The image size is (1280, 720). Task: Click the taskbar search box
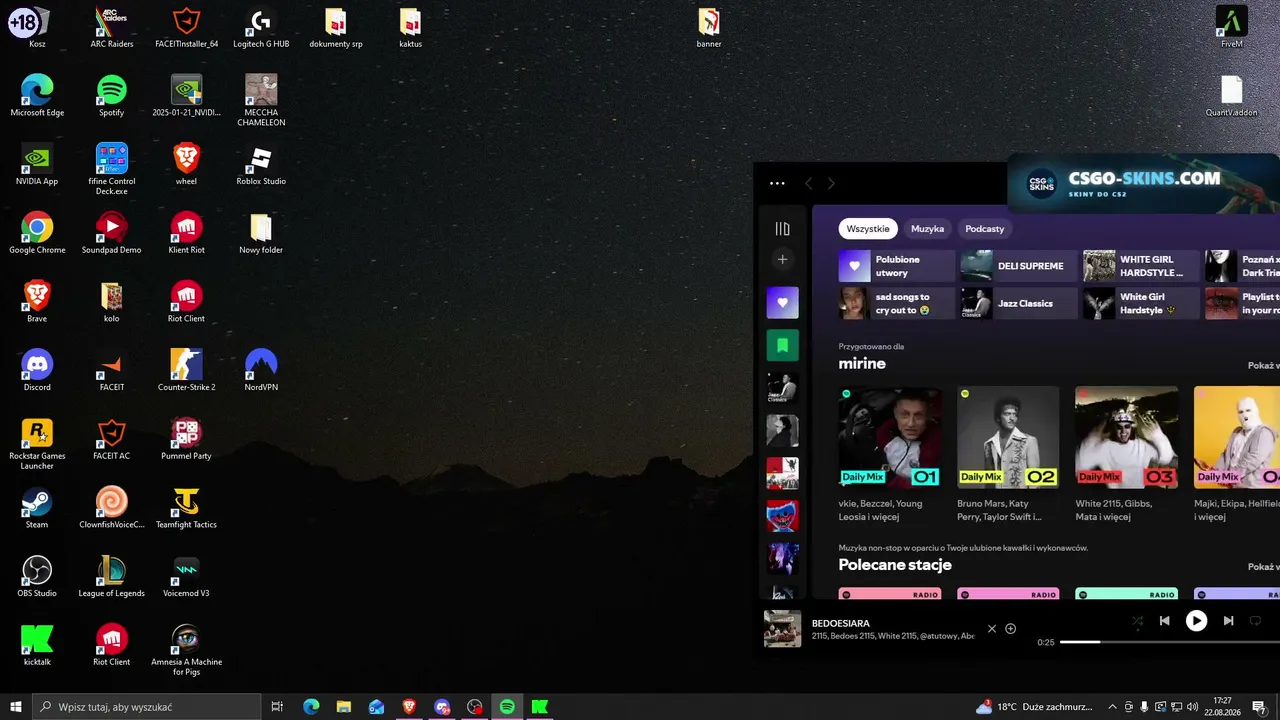pyautogui.click(x=147, y=707)
